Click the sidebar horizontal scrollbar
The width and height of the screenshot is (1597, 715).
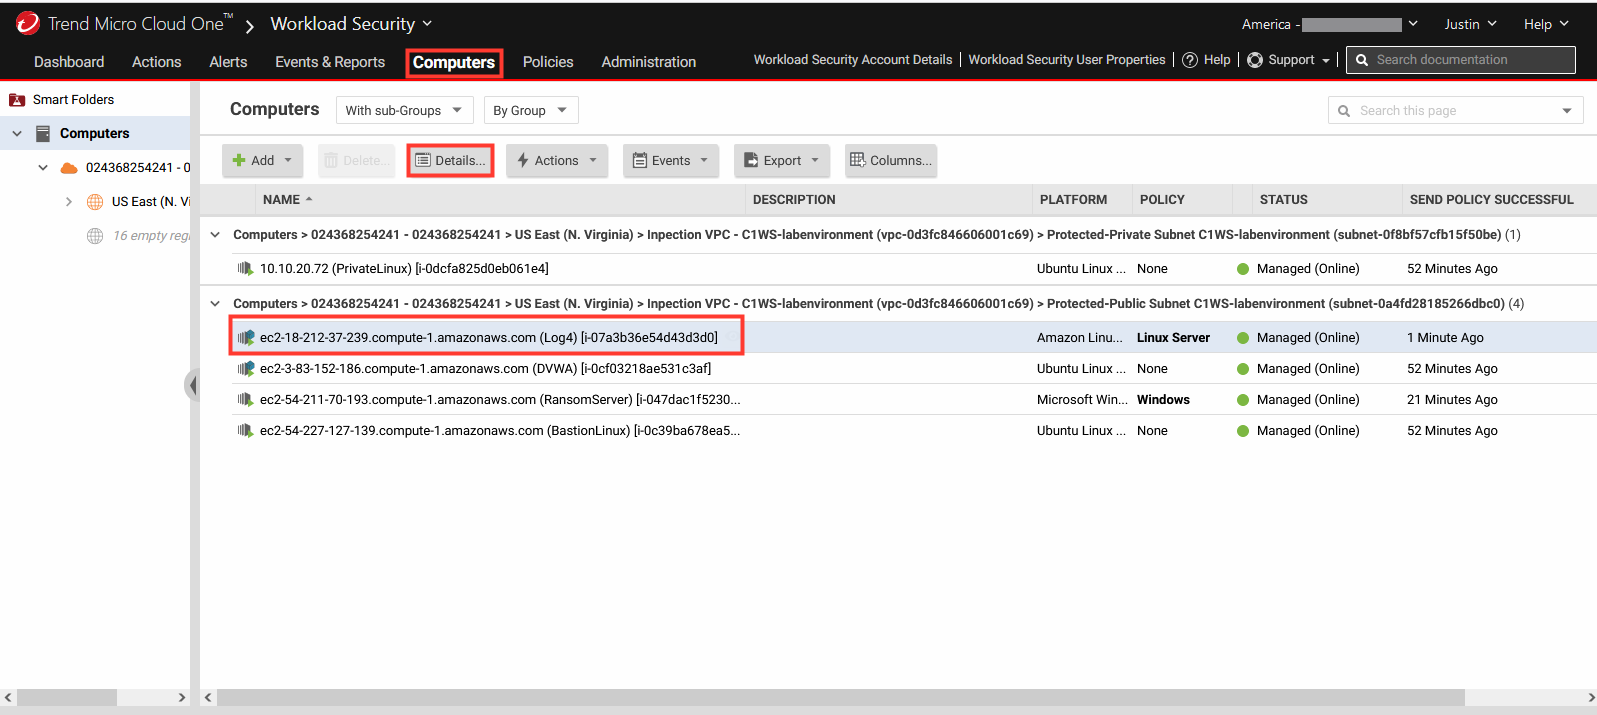[x=67, y=697]
